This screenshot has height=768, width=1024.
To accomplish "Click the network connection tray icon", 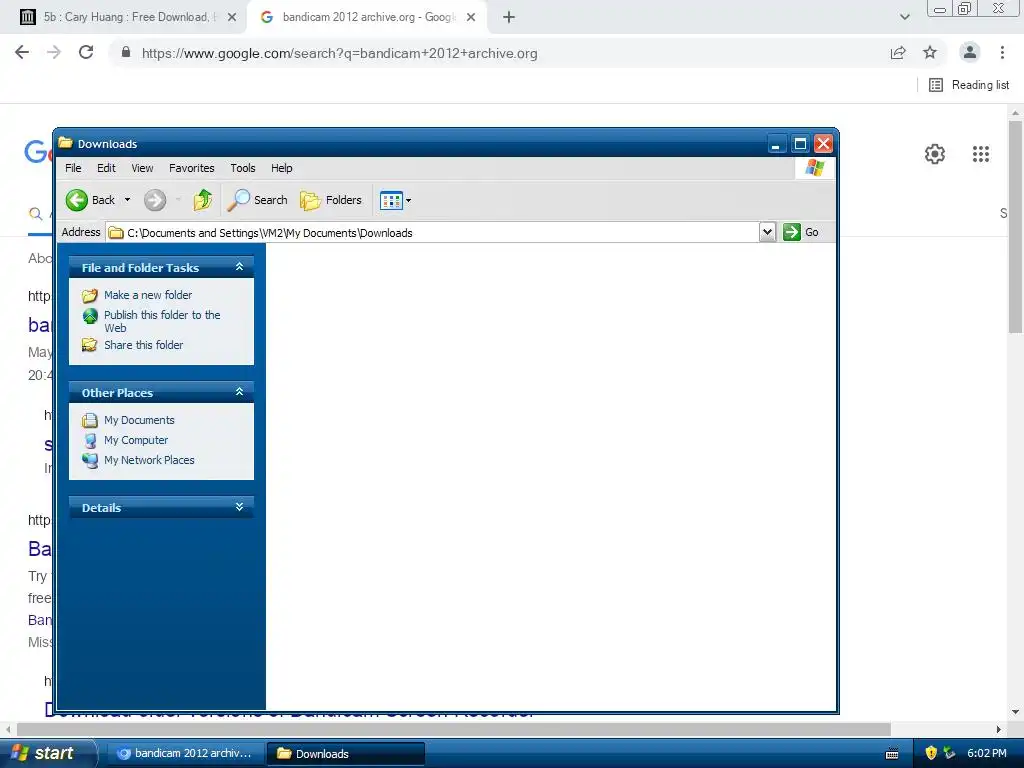I will click(950, 753).
